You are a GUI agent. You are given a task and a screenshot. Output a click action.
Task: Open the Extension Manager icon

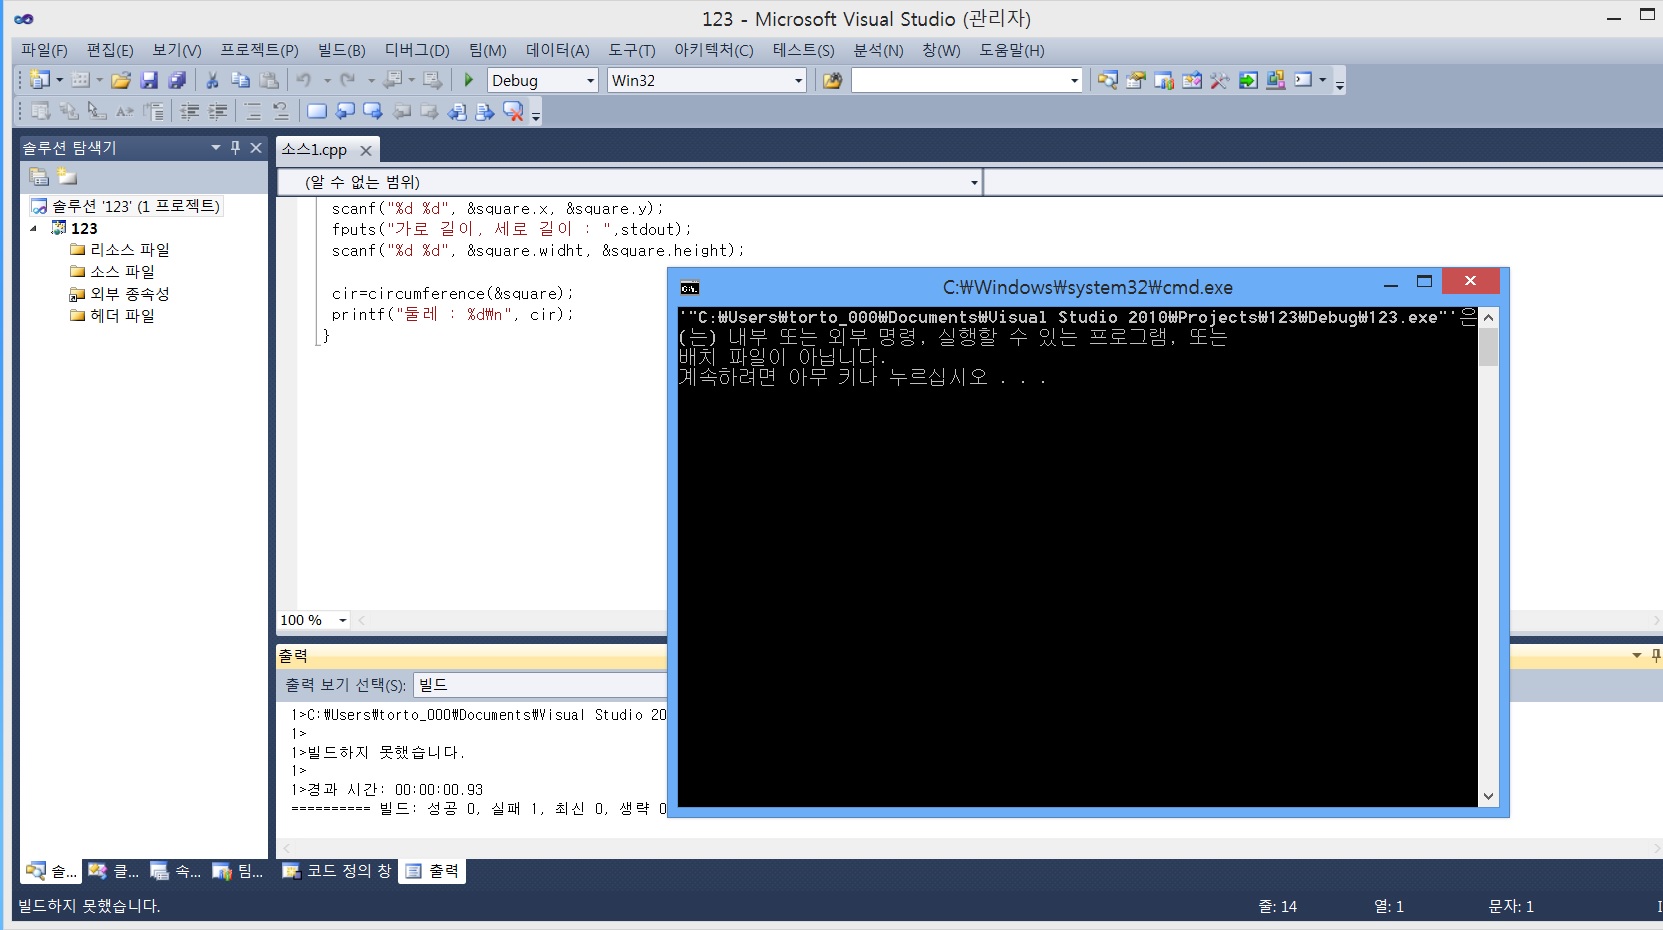click(x=1276, y=80)
